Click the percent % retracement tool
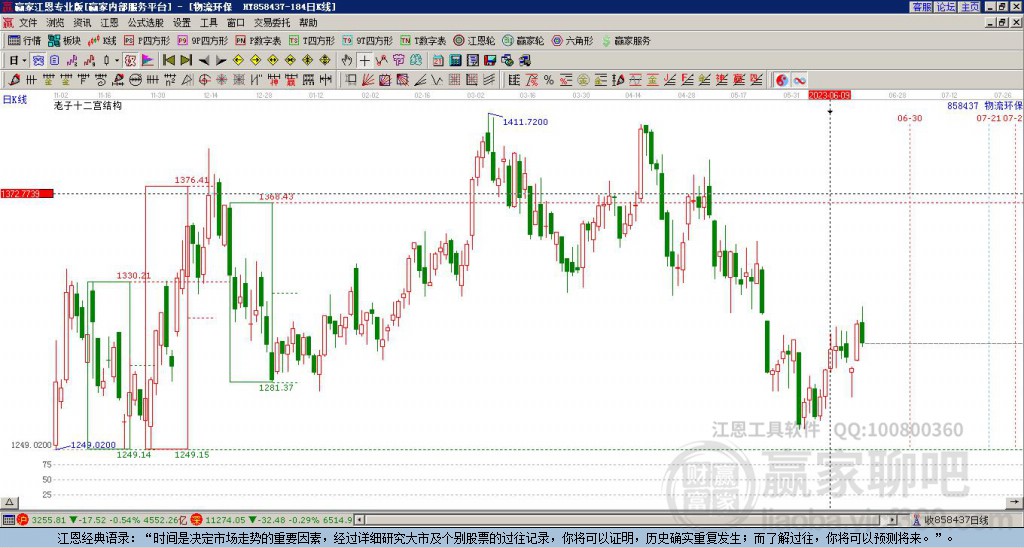The image size is (1024, 548). [x=548, y=80]
